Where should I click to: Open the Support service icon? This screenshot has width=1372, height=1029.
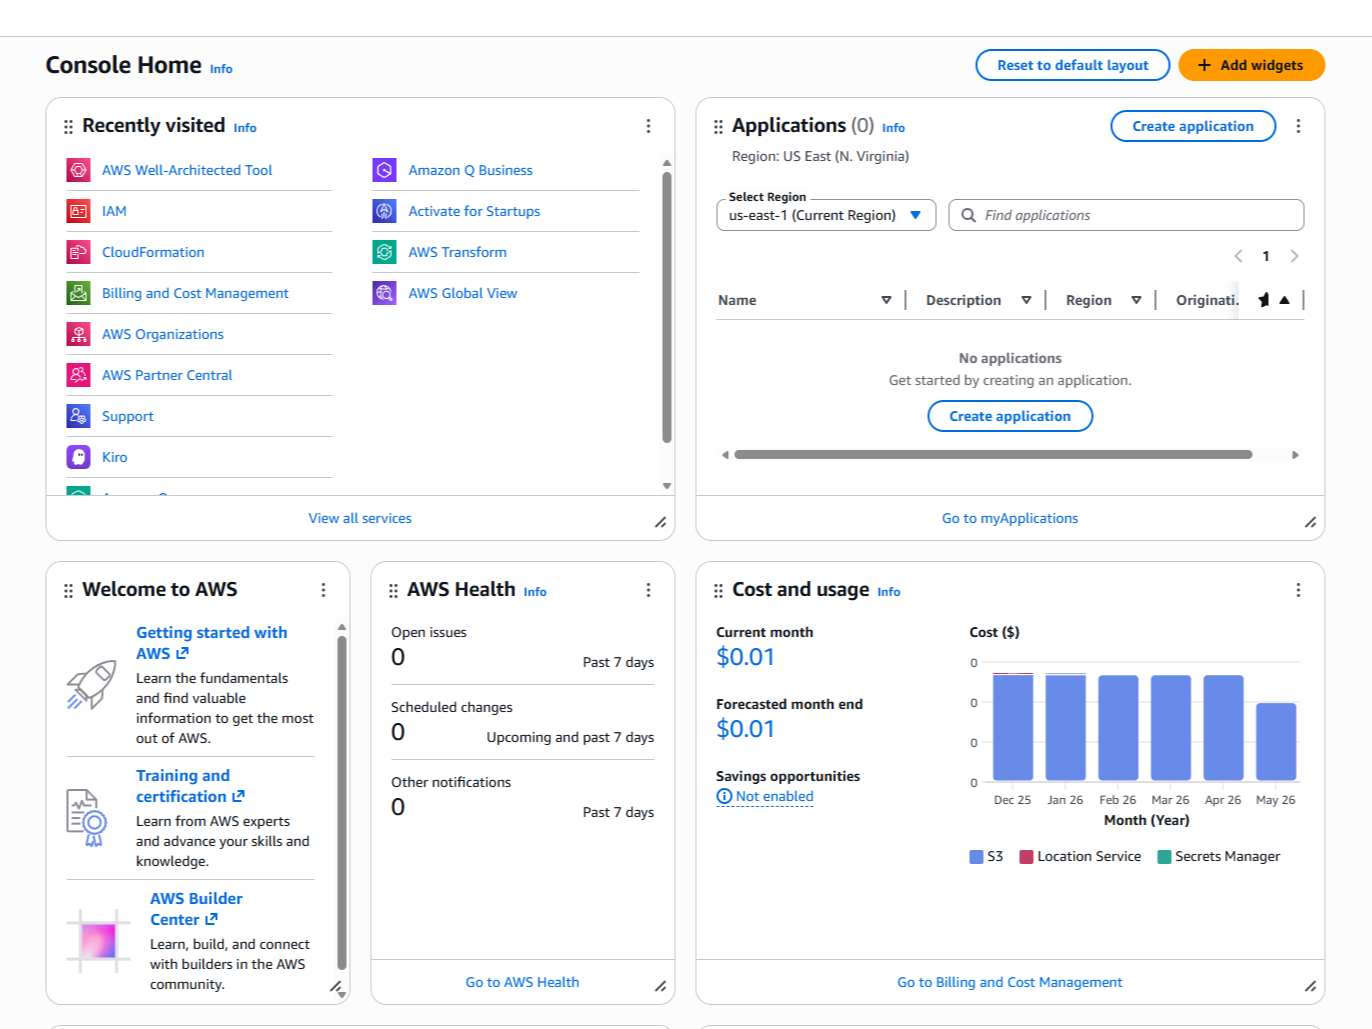click(x=78, y=416)
